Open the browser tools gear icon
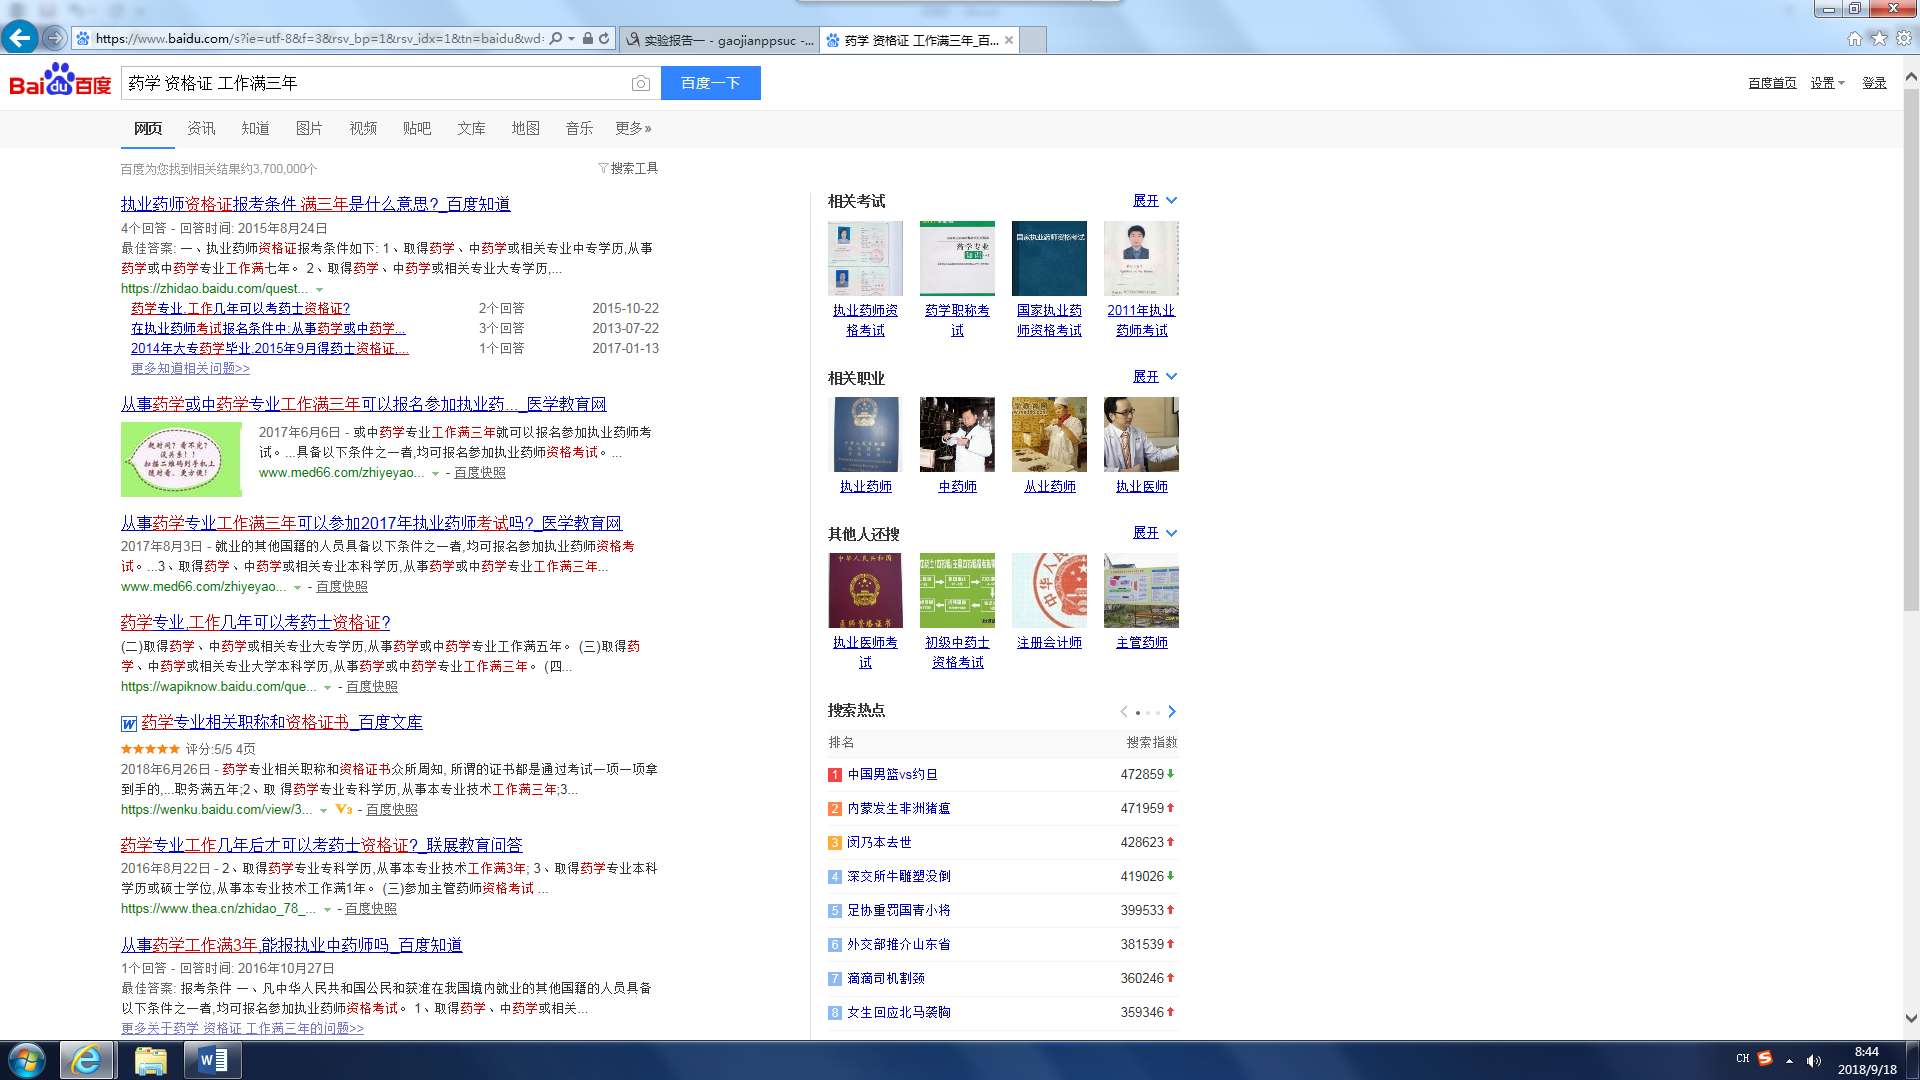The width and height of the screenshot is (1920, 1080). coord(1904,38)
